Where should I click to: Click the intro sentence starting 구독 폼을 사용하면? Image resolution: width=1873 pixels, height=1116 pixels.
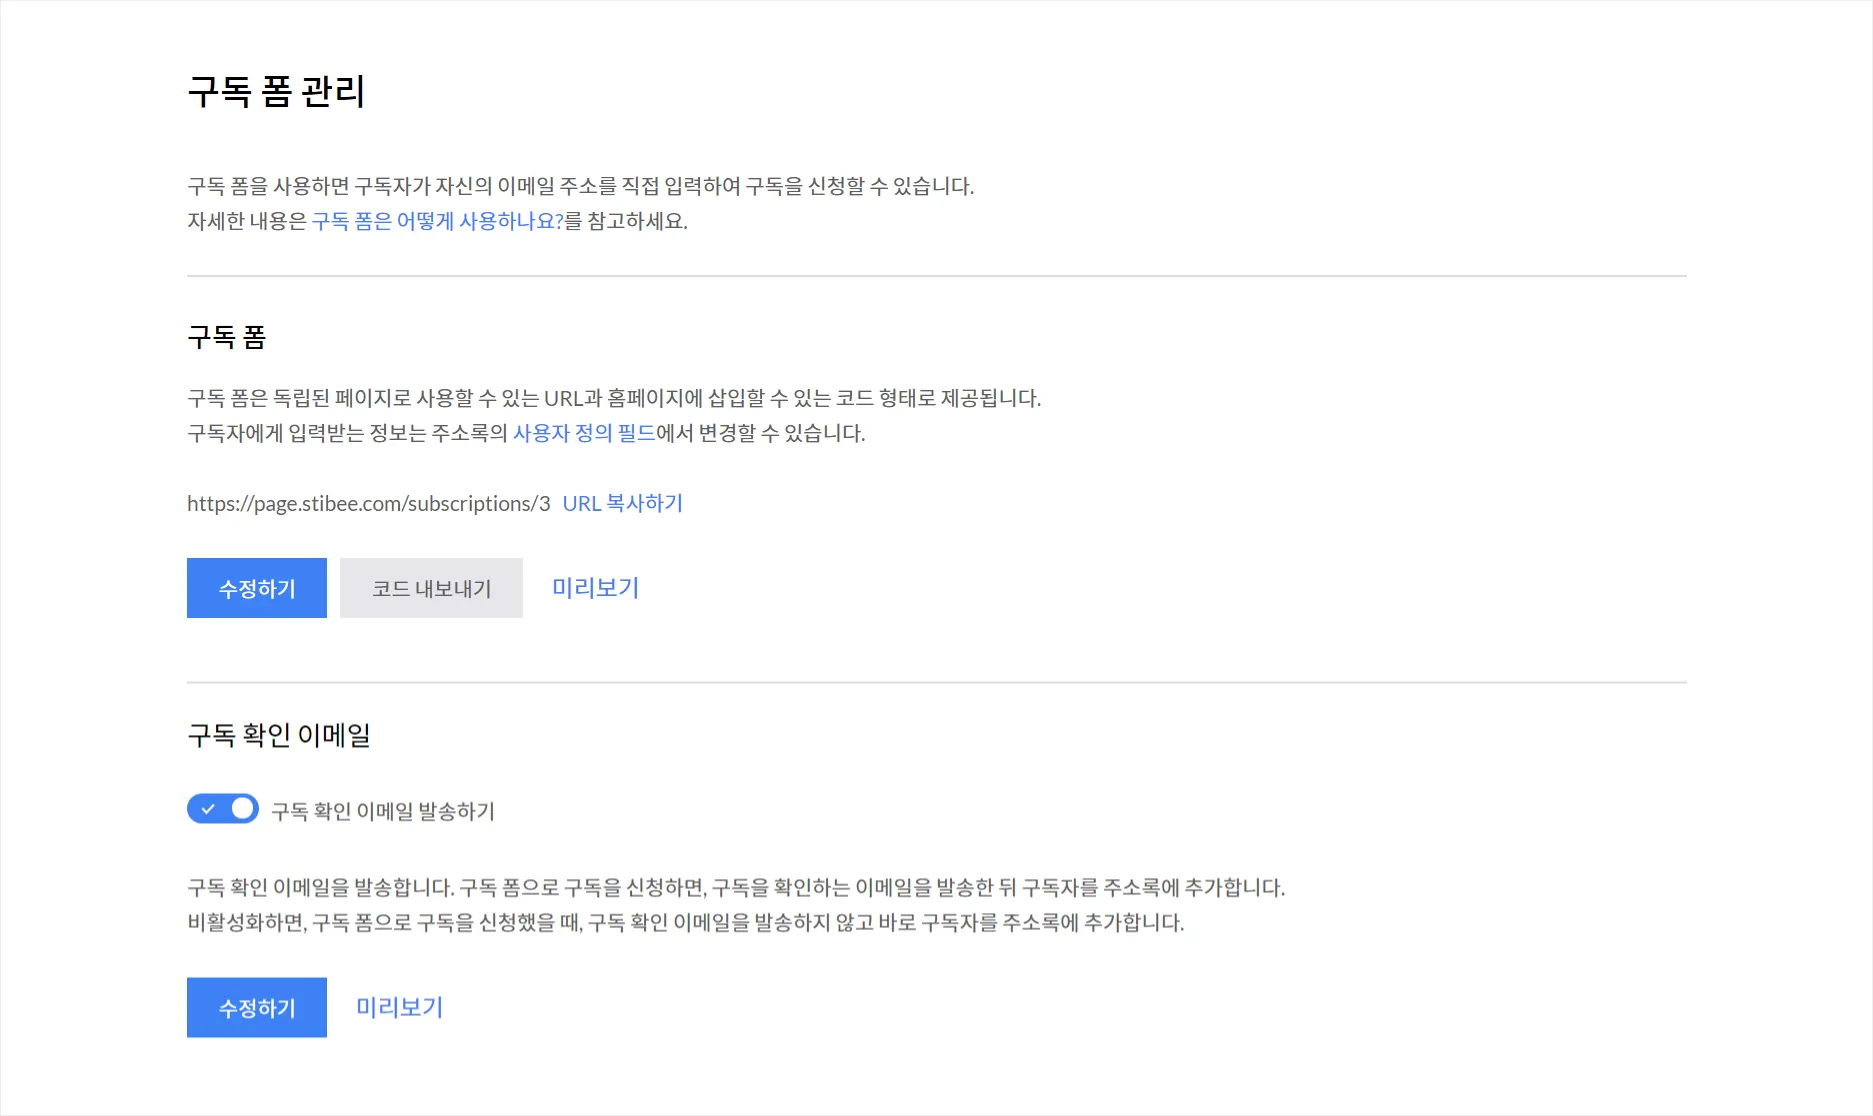580,186
